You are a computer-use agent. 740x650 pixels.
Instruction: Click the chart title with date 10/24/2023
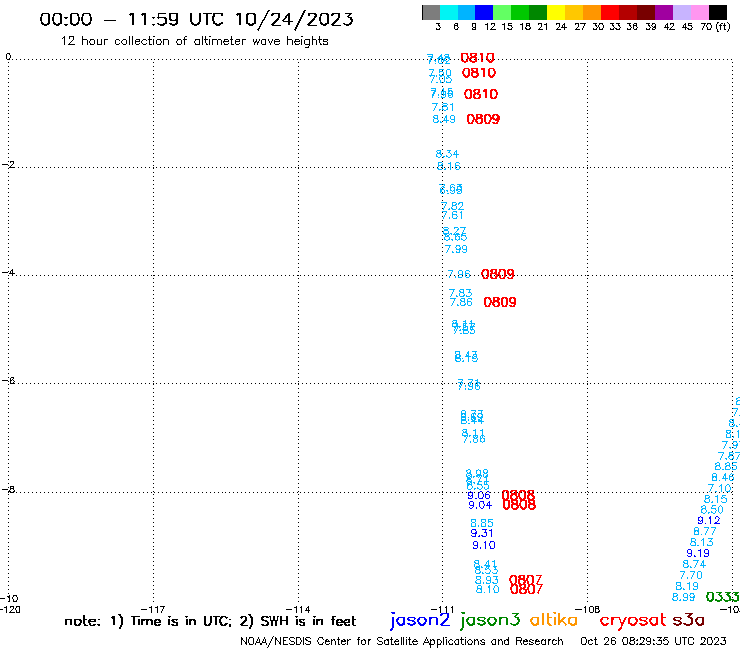click(196, 19)
